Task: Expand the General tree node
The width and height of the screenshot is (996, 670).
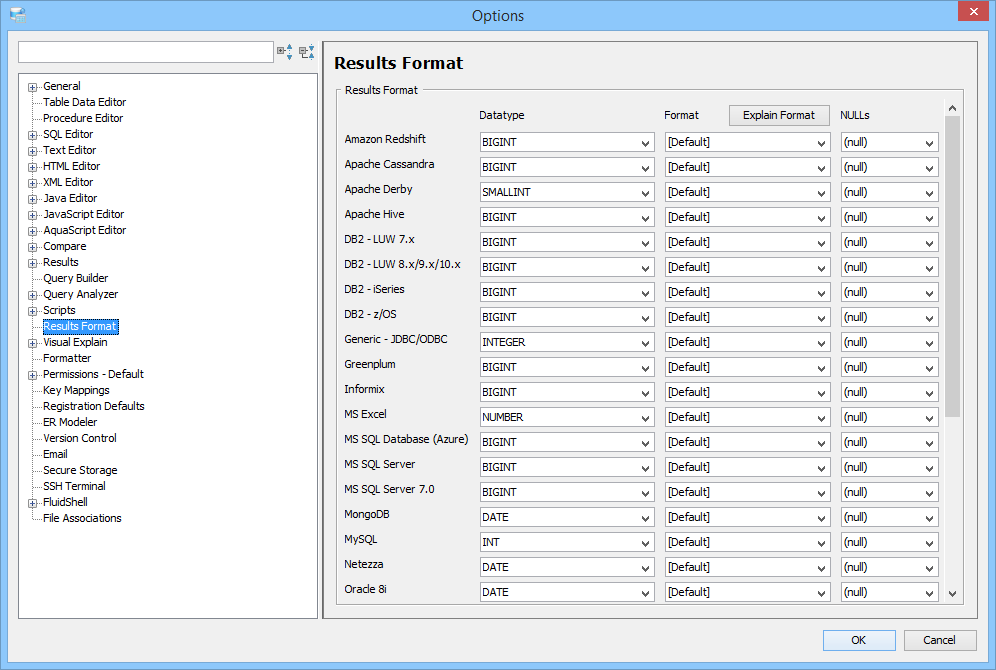Action: (x=32, y=88)
